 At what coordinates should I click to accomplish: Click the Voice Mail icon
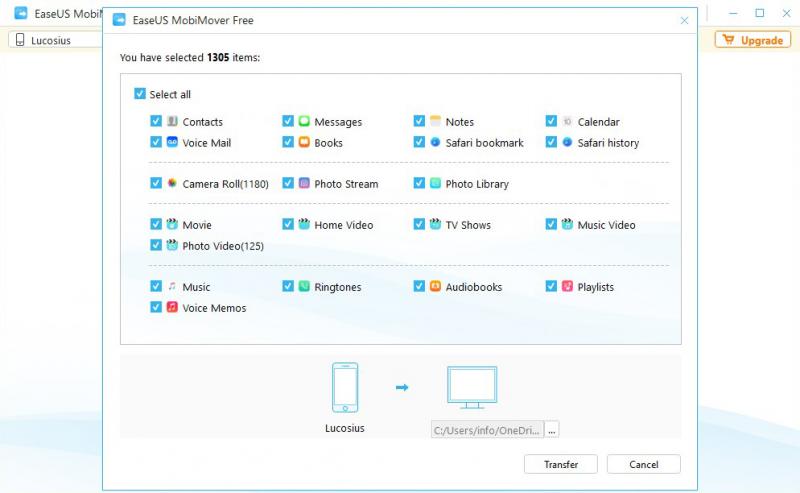(172, 142)
